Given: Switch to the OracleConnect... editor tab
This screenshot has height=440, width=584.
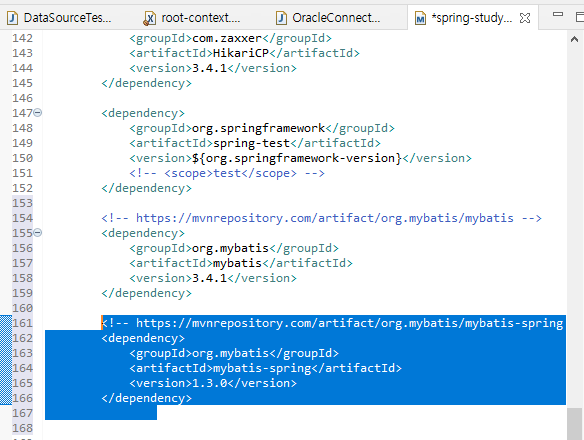Looking at the screenshot, I should tap(328, 18).
